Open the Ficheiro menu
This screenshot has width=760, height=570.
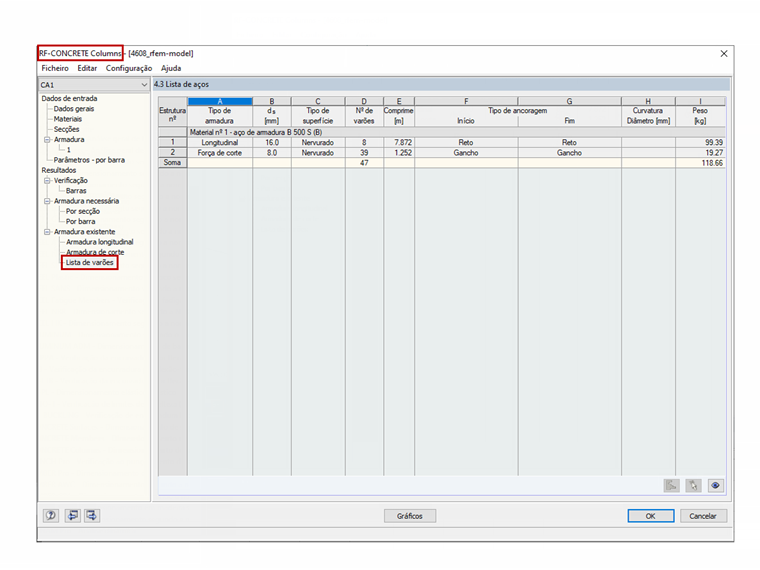tap(55, 68)
